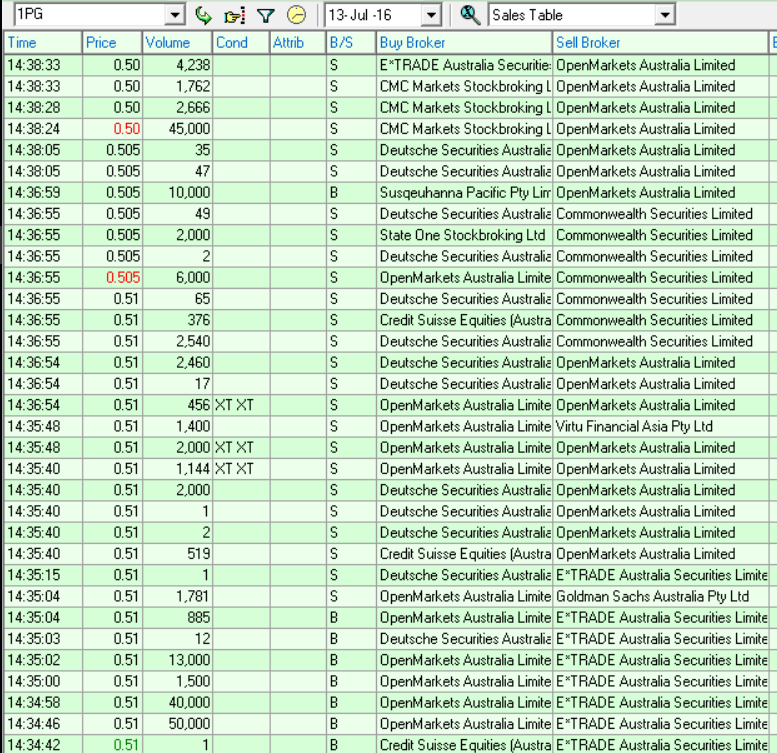Select the 14:38:28 time cell
This screenshot has height=753, width=777.
pyautogui.click(x=43, y=108)
